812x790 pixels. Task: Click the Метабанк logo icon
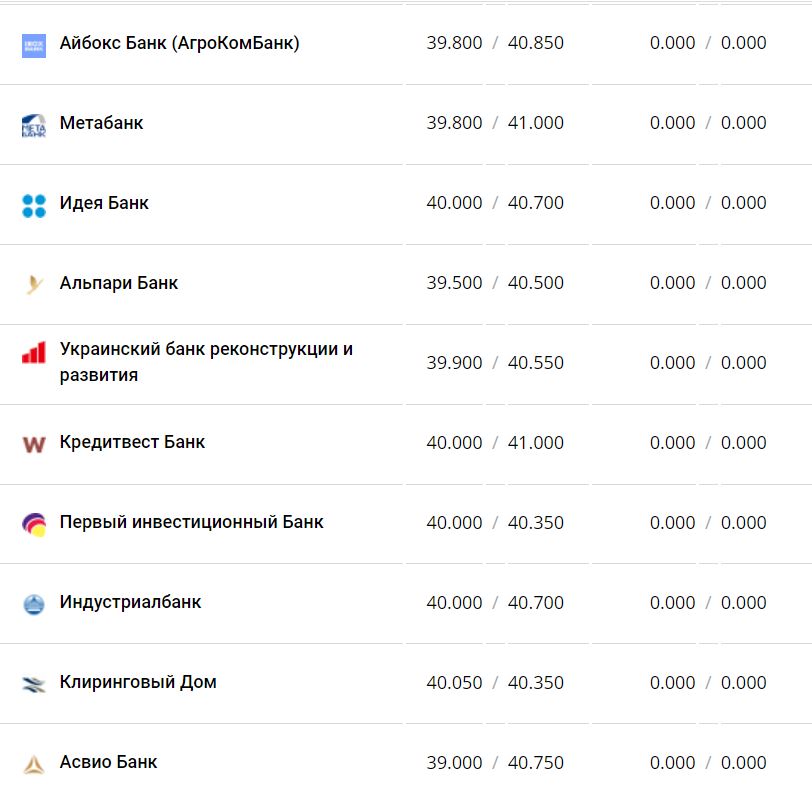[34, 125]
